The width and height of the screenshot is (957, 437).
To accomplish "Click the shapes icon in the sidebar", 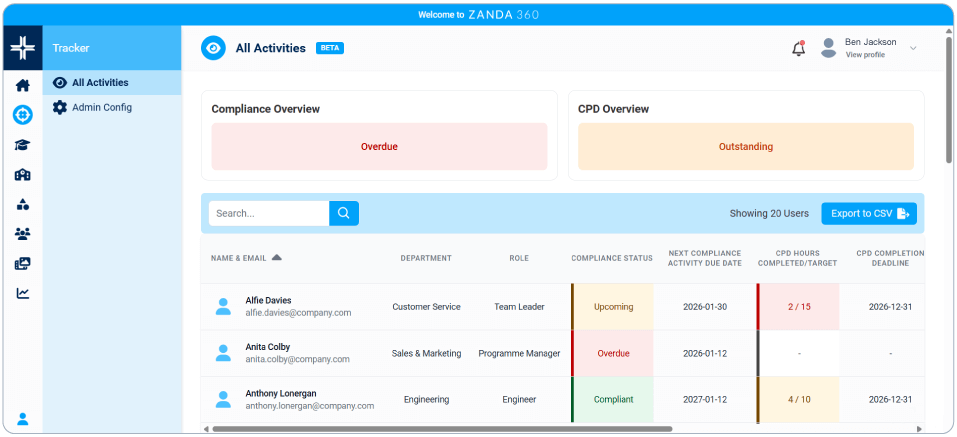I will coord(22,204).
